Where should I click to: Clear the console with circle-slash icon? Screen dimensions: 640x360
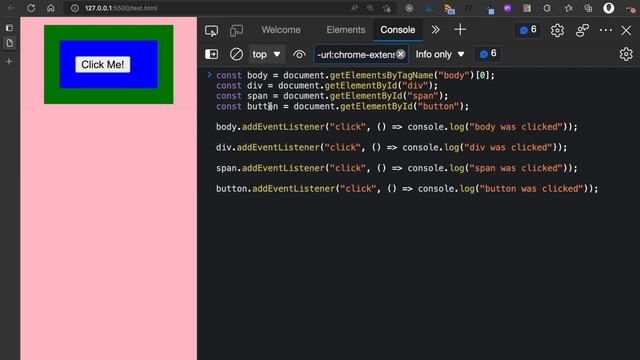[x=236, y=54]
